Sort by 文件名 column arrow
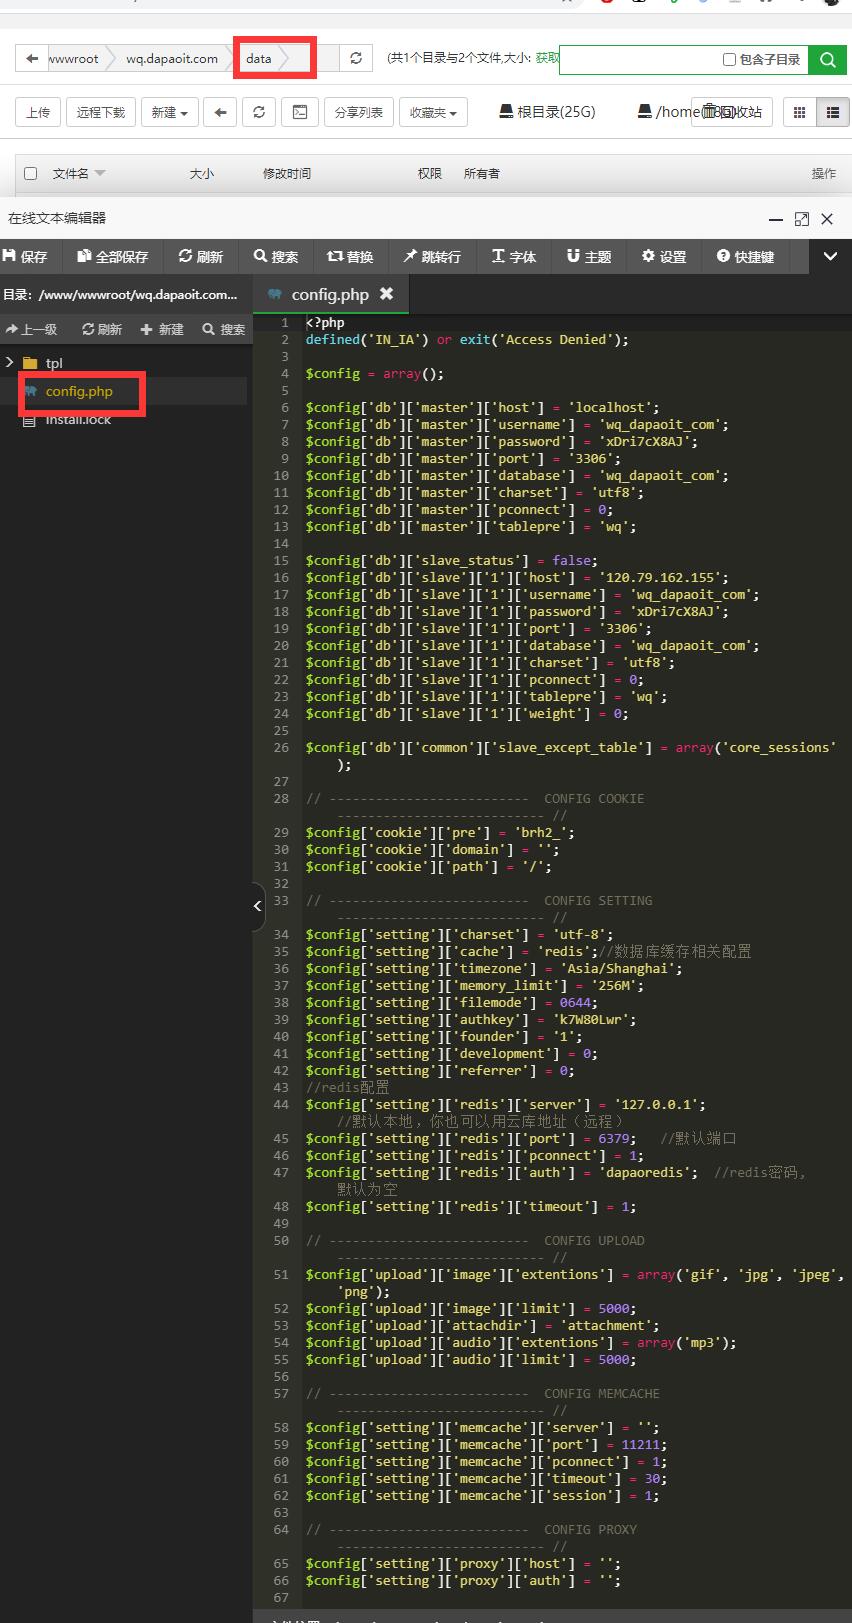 [99, 174]
